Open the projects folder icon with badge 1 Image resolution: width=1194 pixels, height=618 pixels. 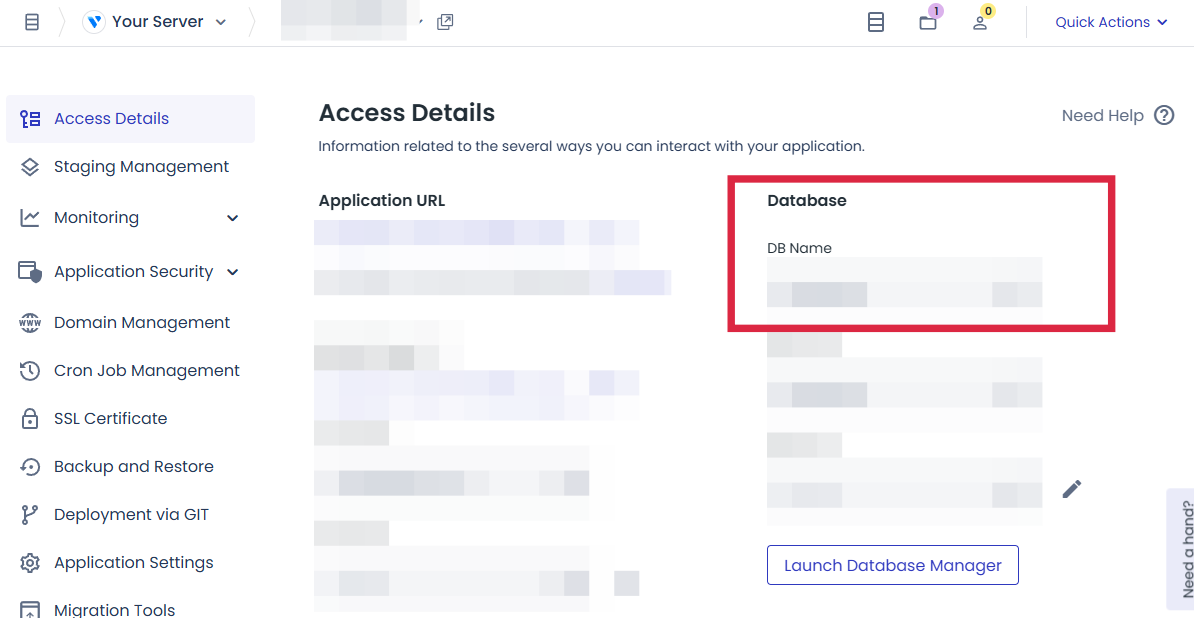pyautogui.click(x=928, y=22)
